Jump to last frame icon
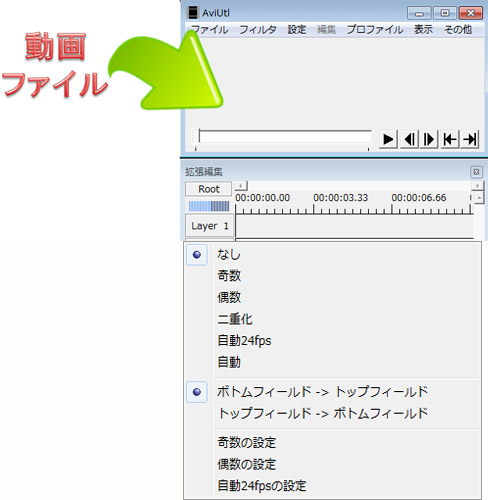 (470, 139)
